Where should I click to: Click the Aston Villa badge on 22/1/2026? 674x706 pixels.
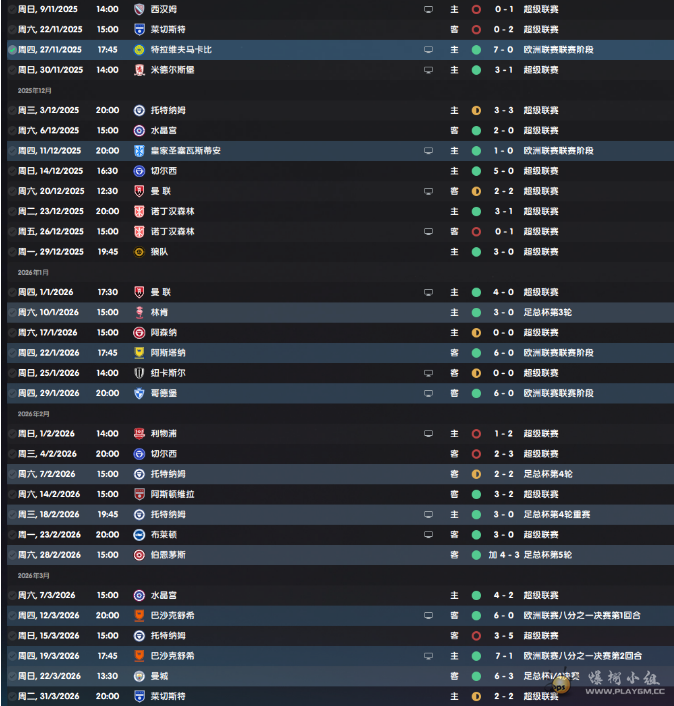coord(139,353)
